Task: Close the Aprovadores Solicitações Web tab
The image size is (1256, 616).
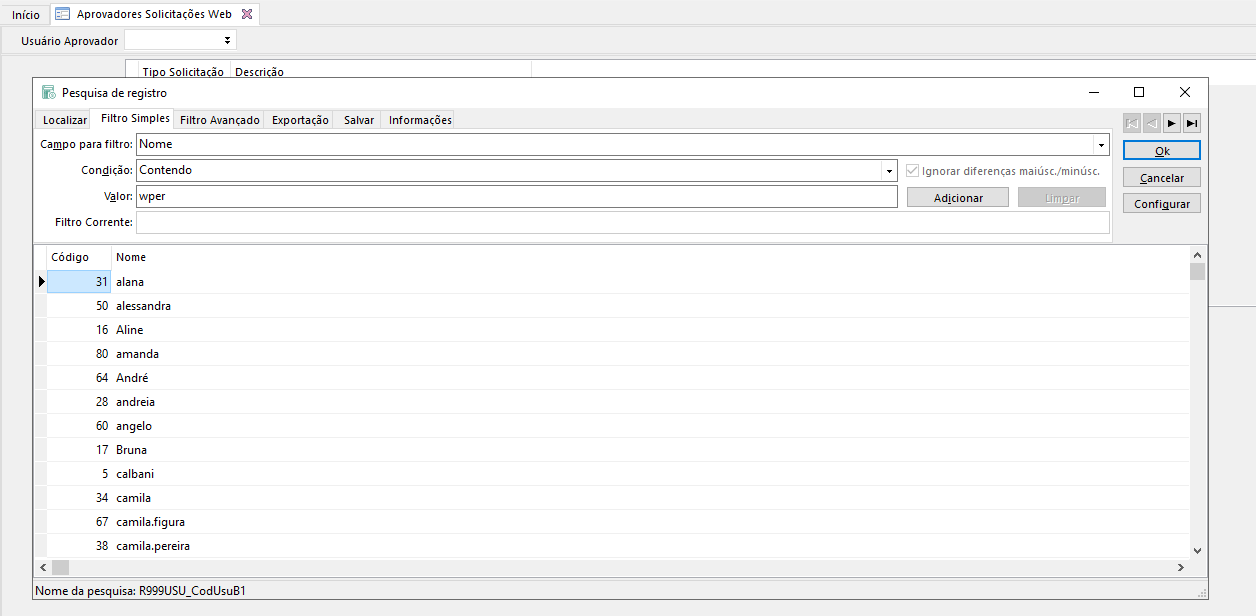Action: click(247, 14)
